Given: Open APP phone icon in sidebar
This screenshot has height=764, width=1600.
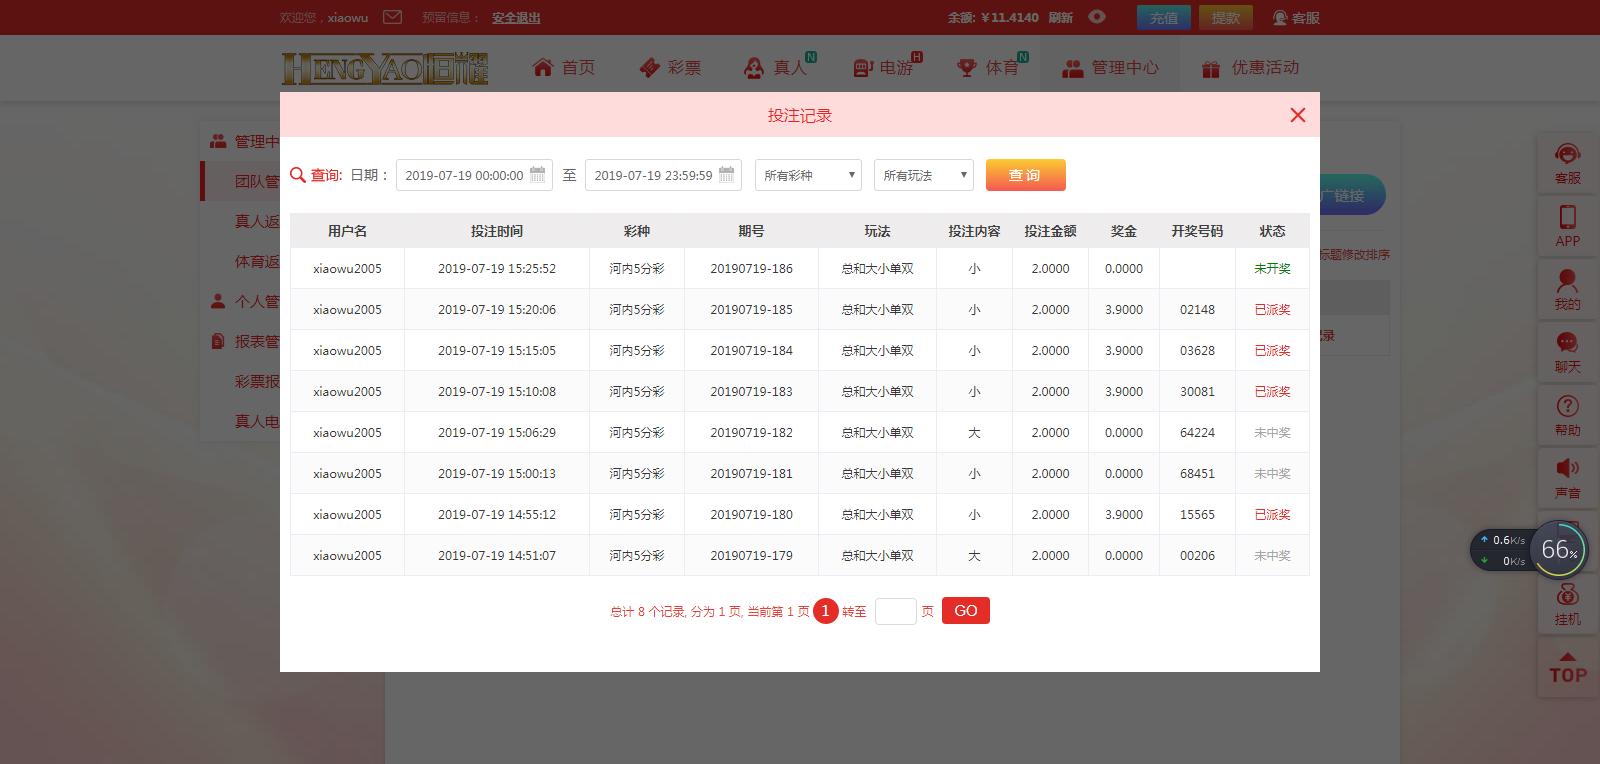Looking at the screenshot, I should (x=1567, y=227).
